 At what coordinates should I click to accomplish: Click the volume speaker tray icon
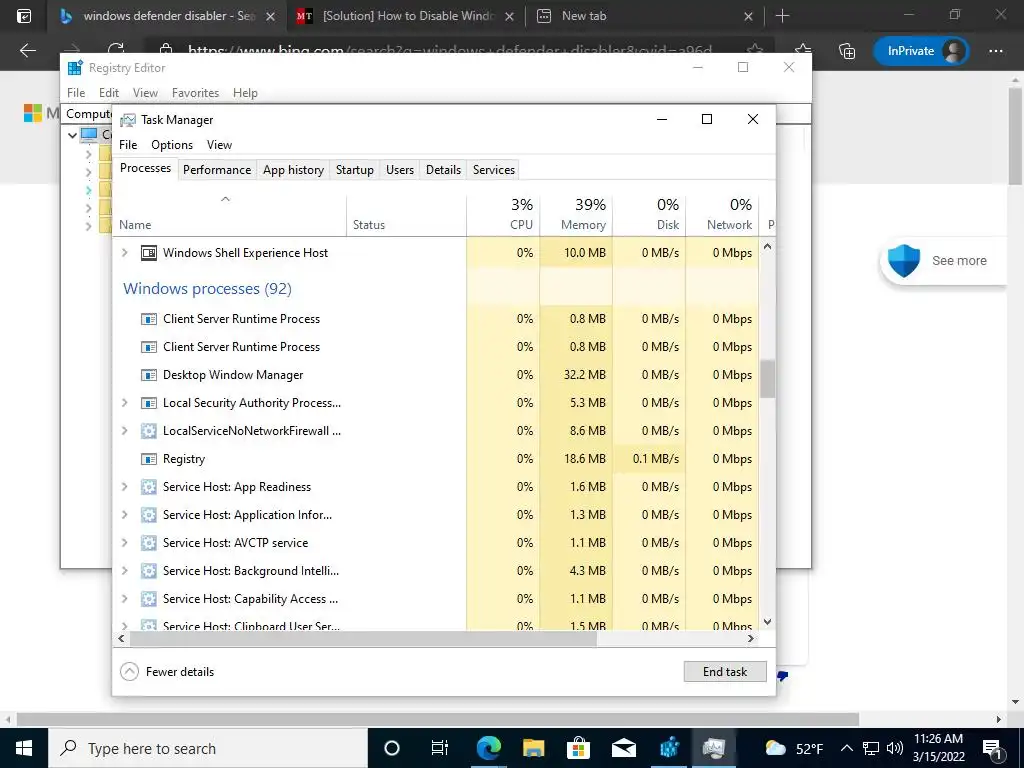point(895,748)
